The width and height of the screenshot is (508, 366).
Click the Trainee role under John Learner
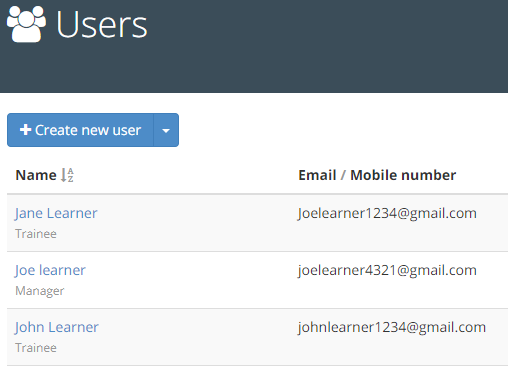point(36,348)
